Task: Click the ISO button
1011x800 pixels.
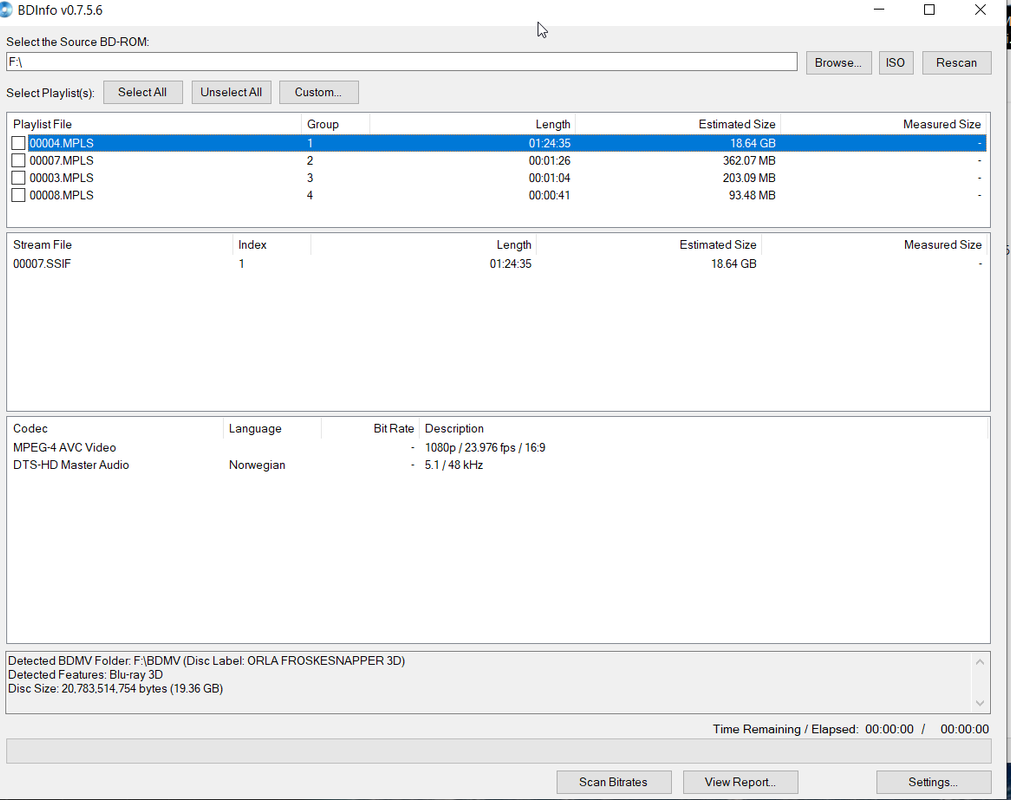Action: click(x=896, y=63)
